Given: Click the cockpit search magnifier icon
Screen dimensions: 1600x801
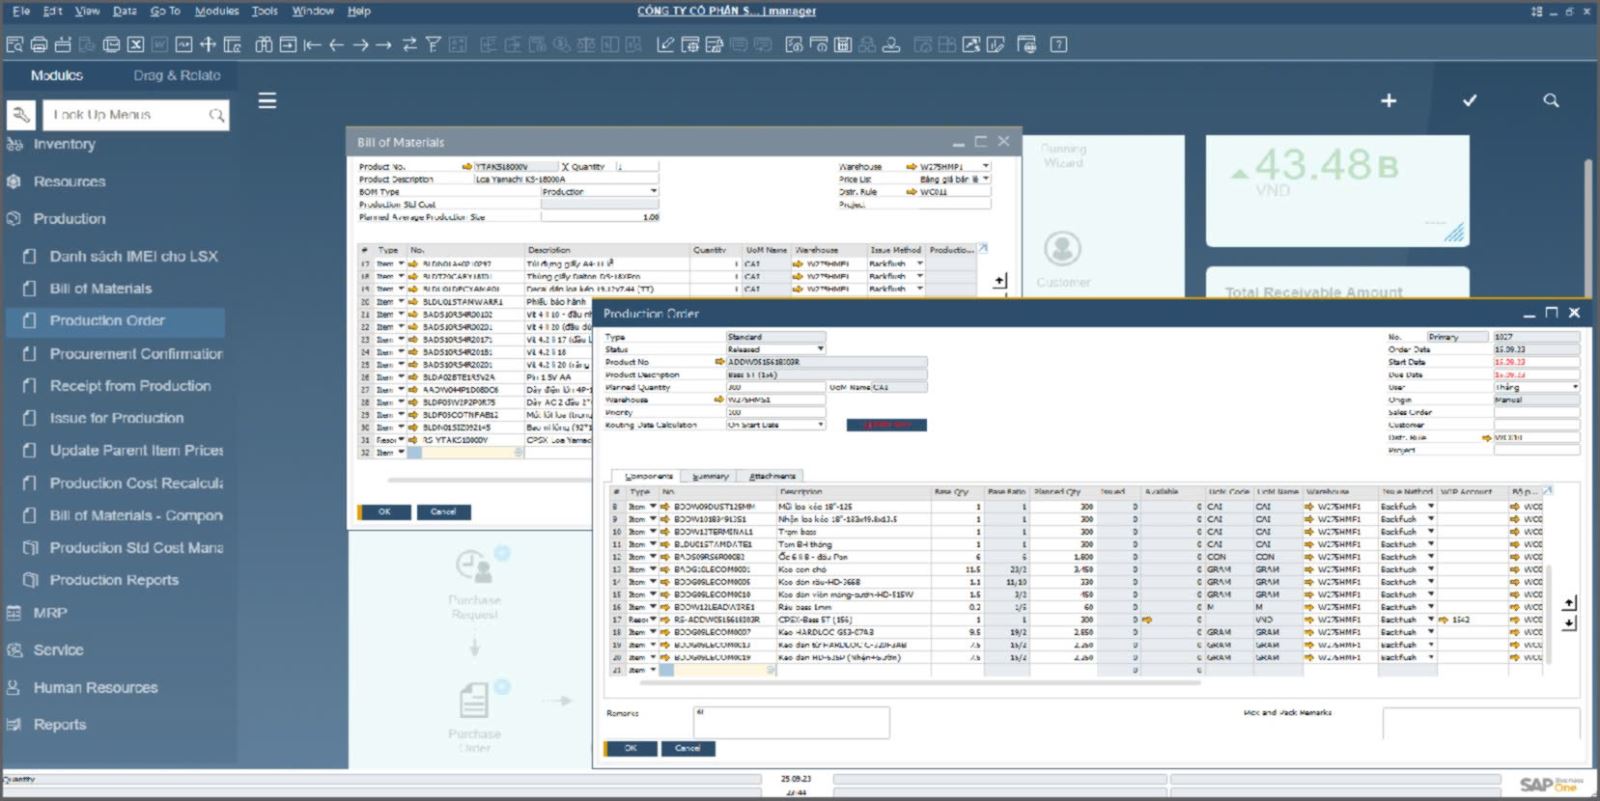Looking at the screenshot, I should tap(1551, 100).
